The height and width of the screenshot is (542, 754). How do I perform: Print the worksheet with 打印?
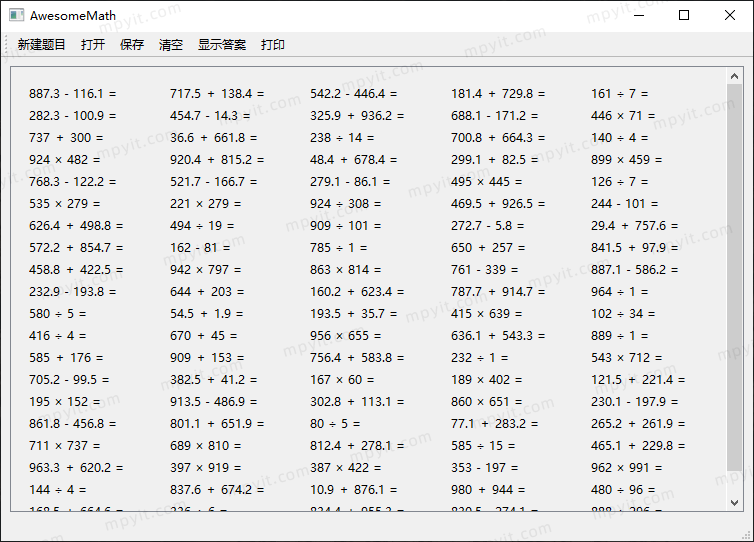click(x=273, y=45)
